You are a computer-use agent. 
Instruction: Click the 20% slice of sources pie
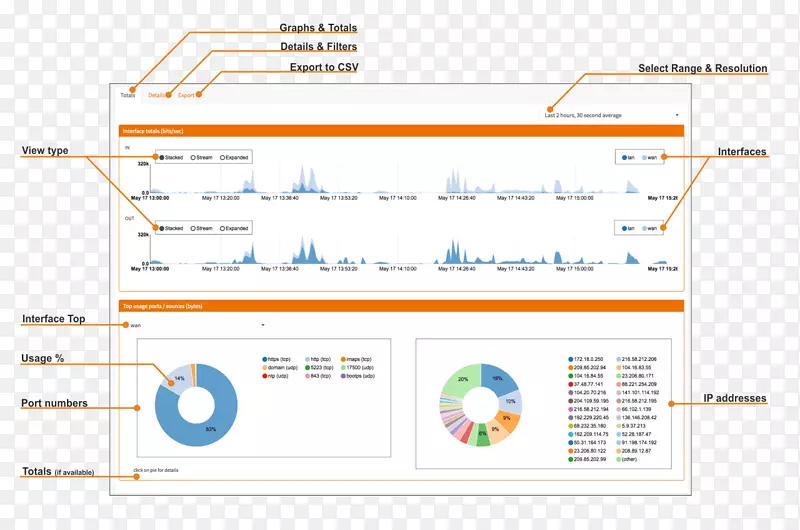[459, 380]
